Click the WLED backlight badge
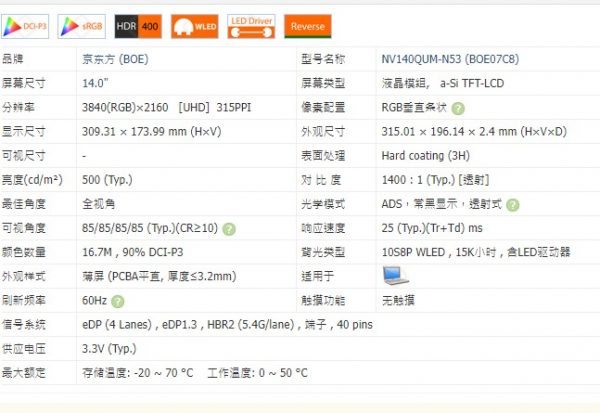The image size is (600, 413). (195, 26)
